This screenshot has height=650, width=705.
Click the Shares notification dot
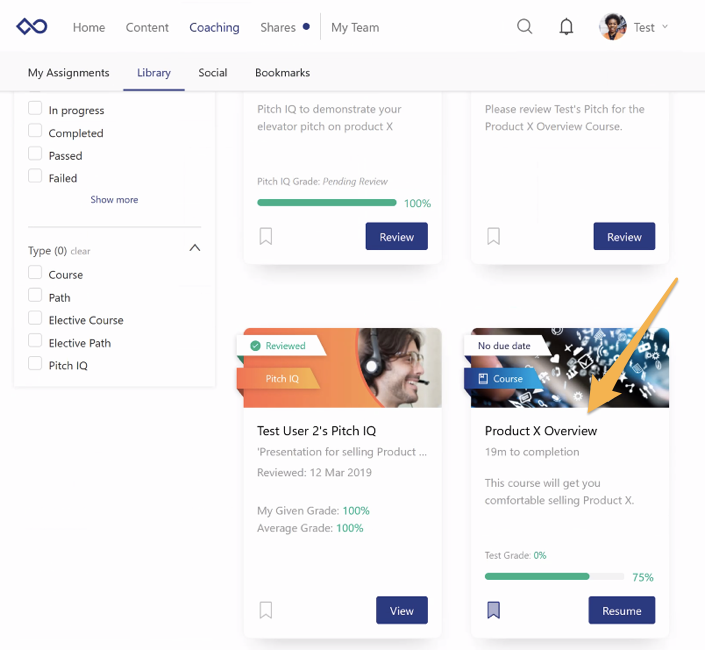[306, 27]
